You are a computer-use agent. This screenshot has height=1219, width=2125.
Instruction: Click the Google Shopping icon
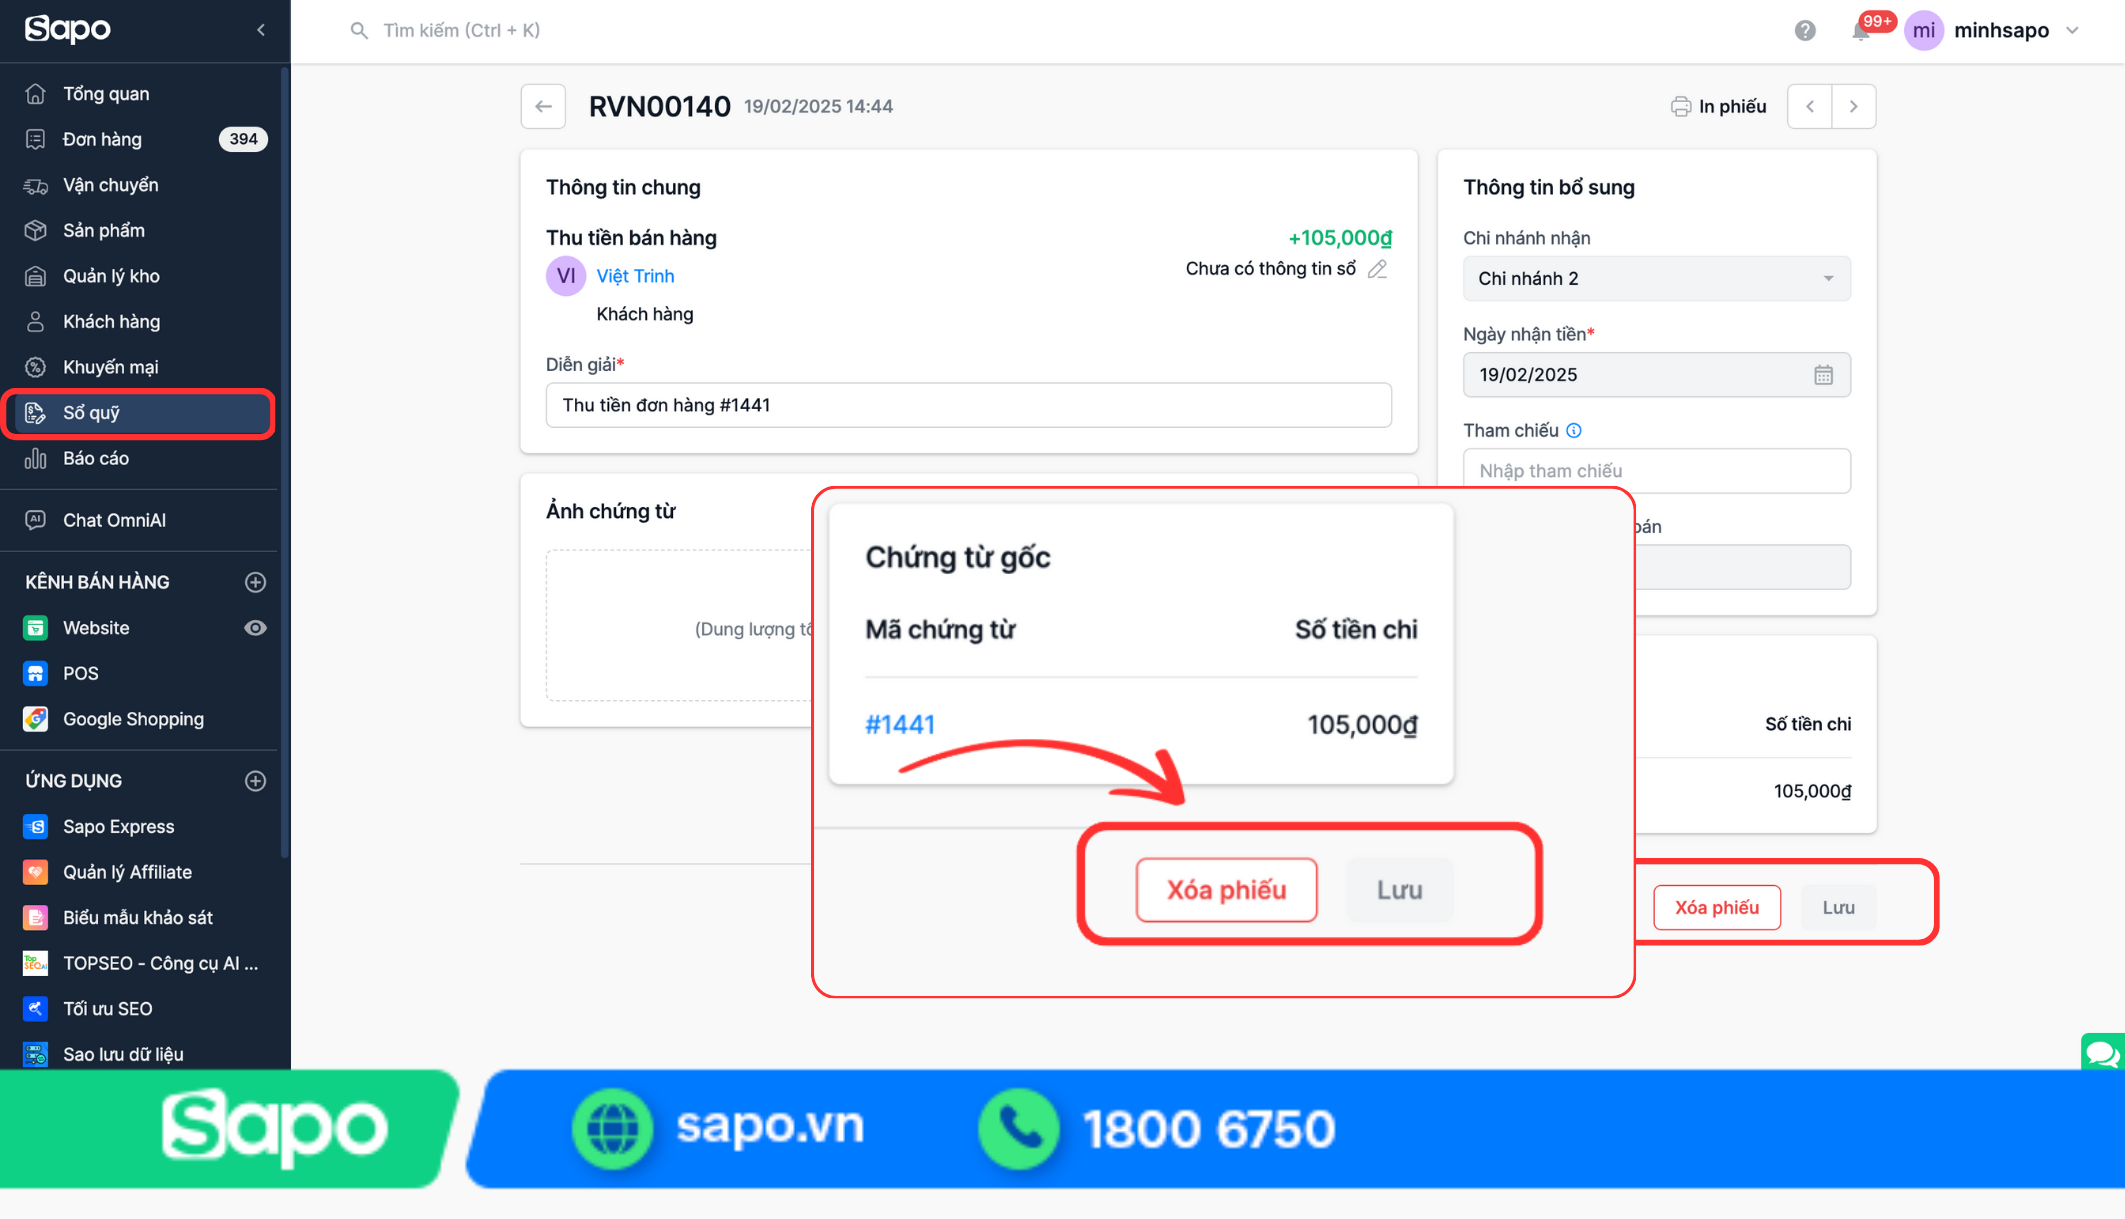(x=36, y=719)
